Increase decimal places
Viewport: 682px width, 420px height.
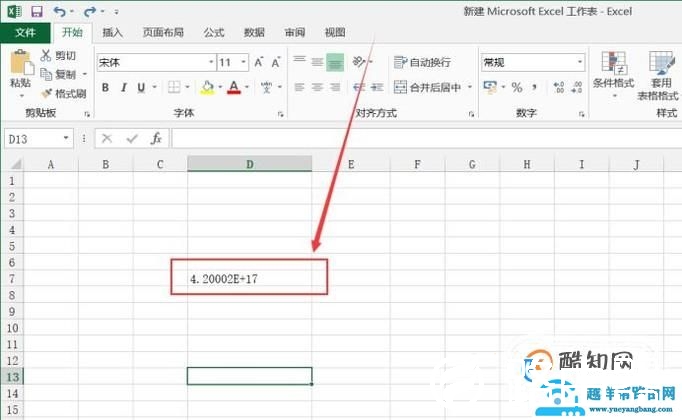click(x=559, y=87)
